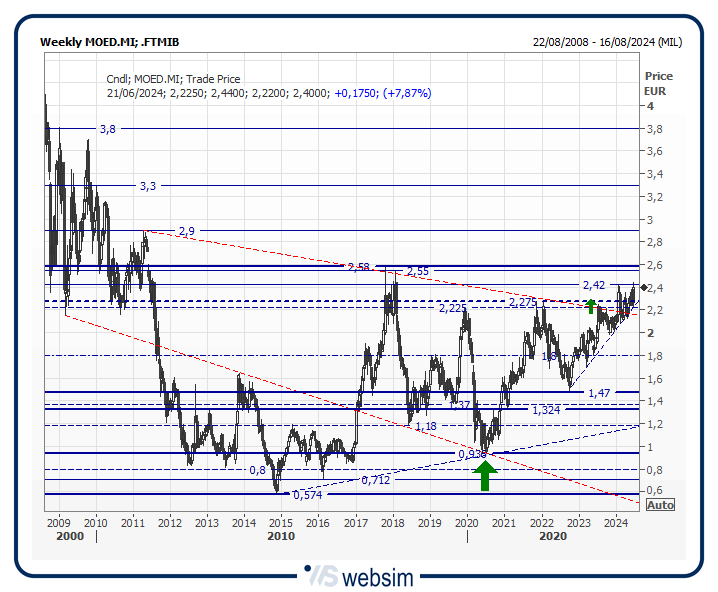The image size is (718, 592).
Task: Click the 2015 year on the time axis
Action: tap(280, 522)
